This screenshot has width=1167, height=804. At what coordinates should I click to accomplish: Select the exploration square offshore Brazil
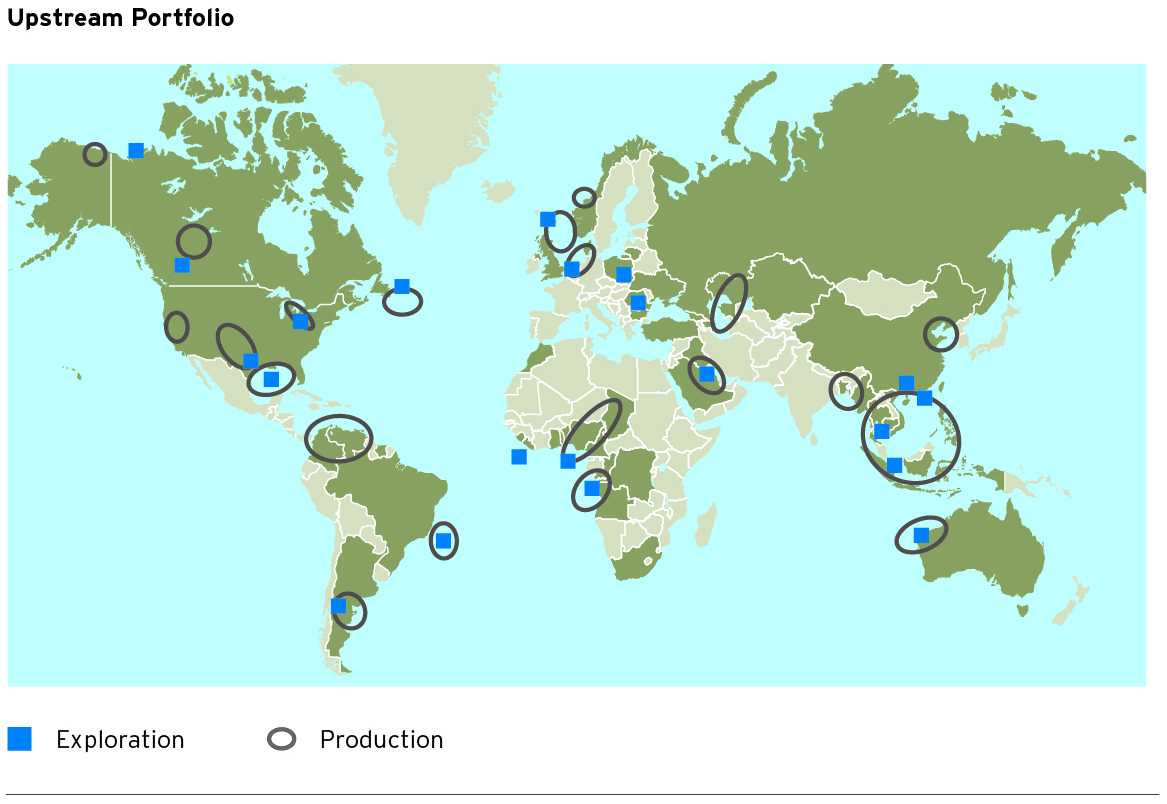point(443,541)
